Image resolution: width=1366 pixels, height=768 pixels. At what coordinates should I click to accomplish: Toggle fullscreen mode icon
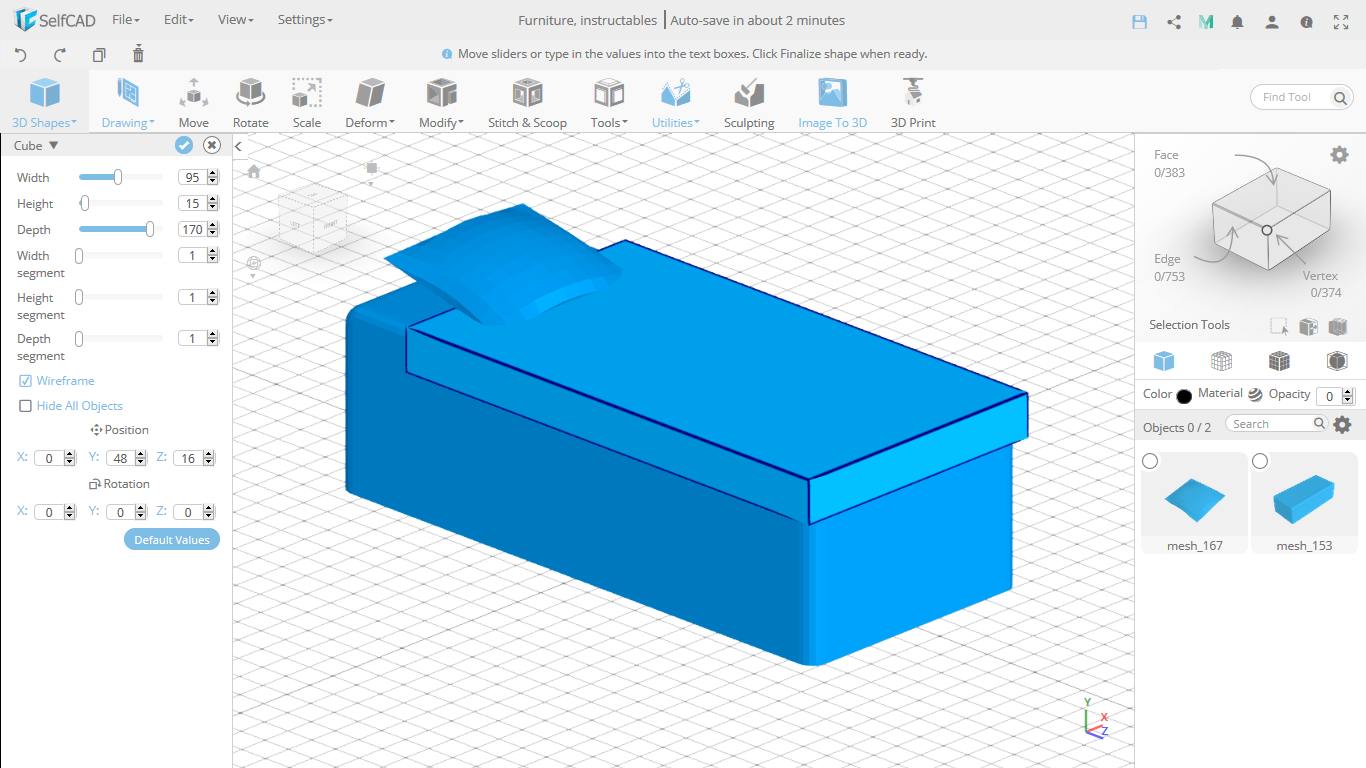tap(1341, 21)
